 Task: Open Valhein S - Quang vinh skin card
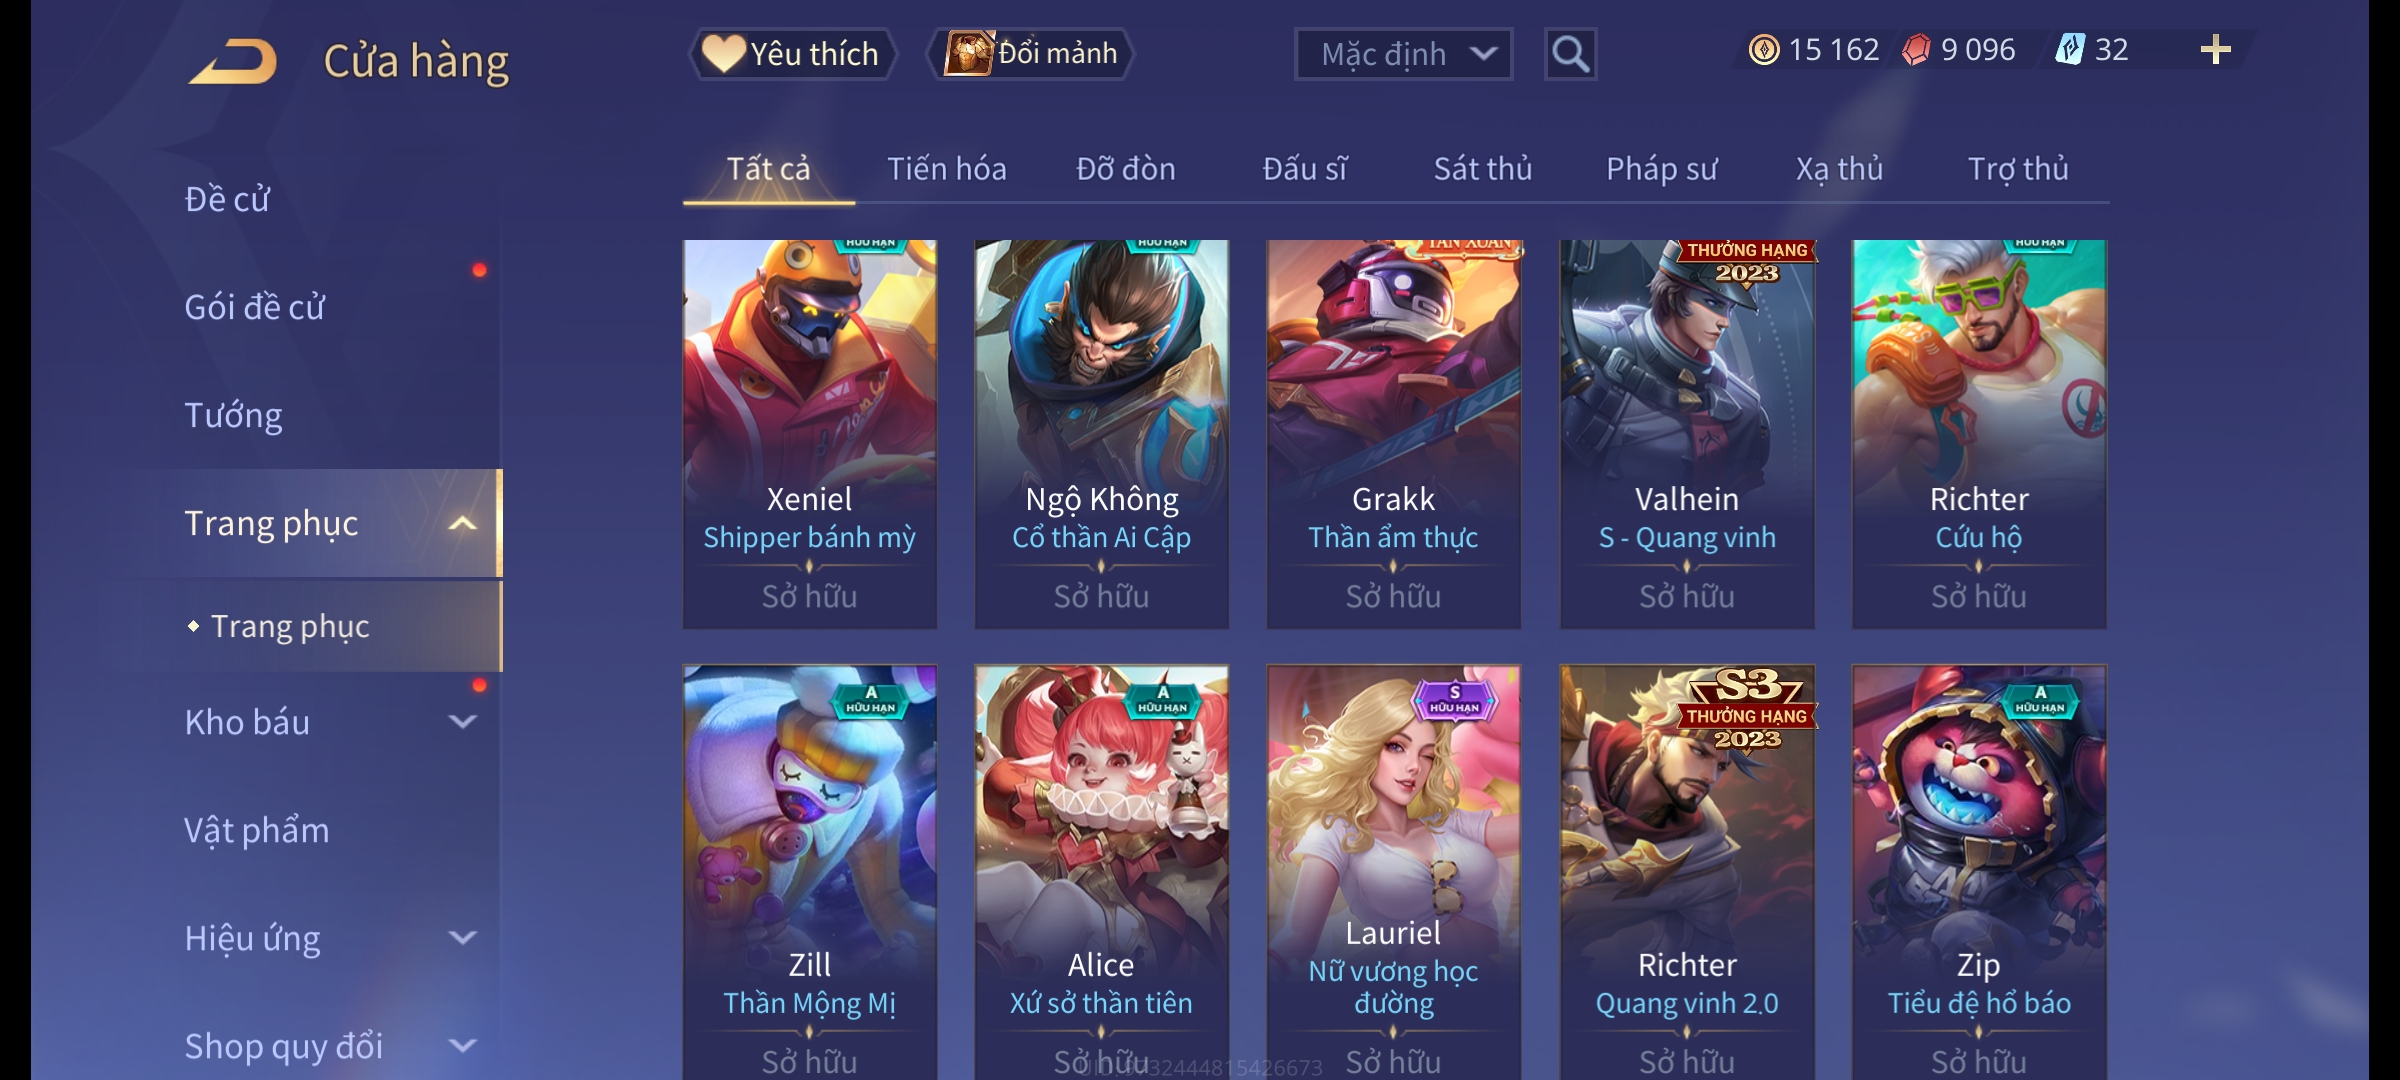(1687, 434)
